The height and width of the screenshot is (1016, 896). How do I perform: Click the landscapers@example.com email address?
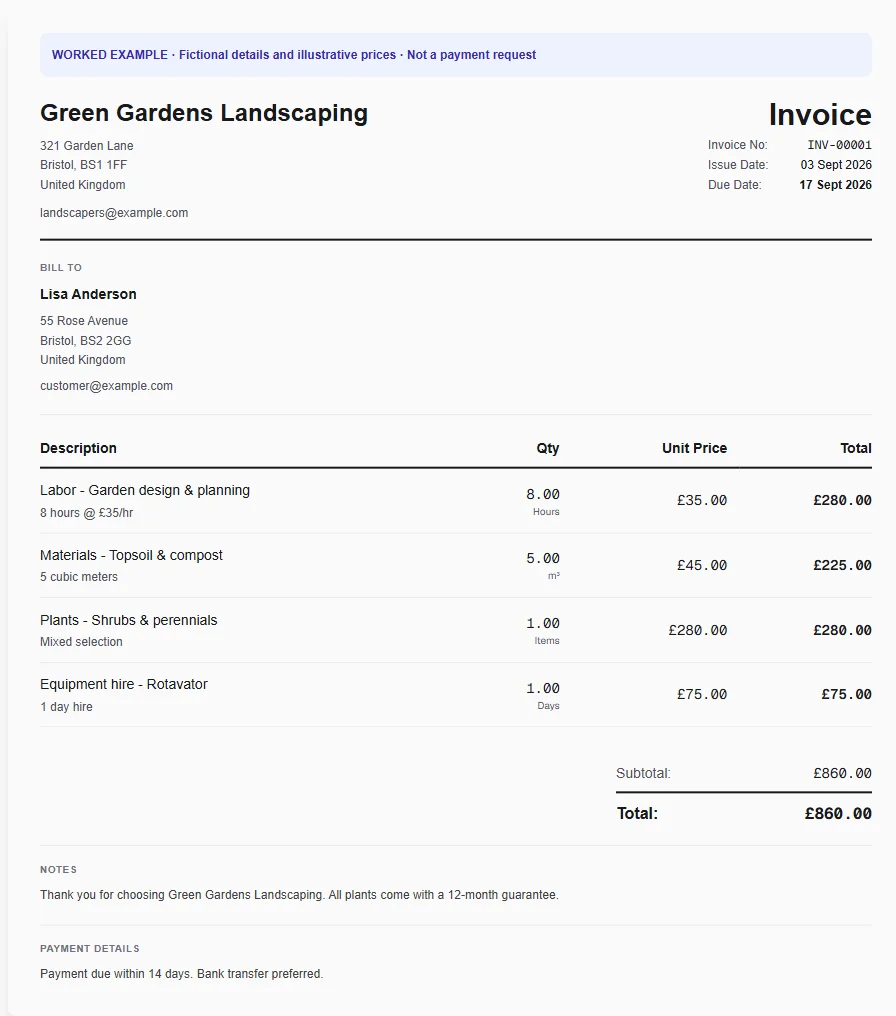coord(114,213)
